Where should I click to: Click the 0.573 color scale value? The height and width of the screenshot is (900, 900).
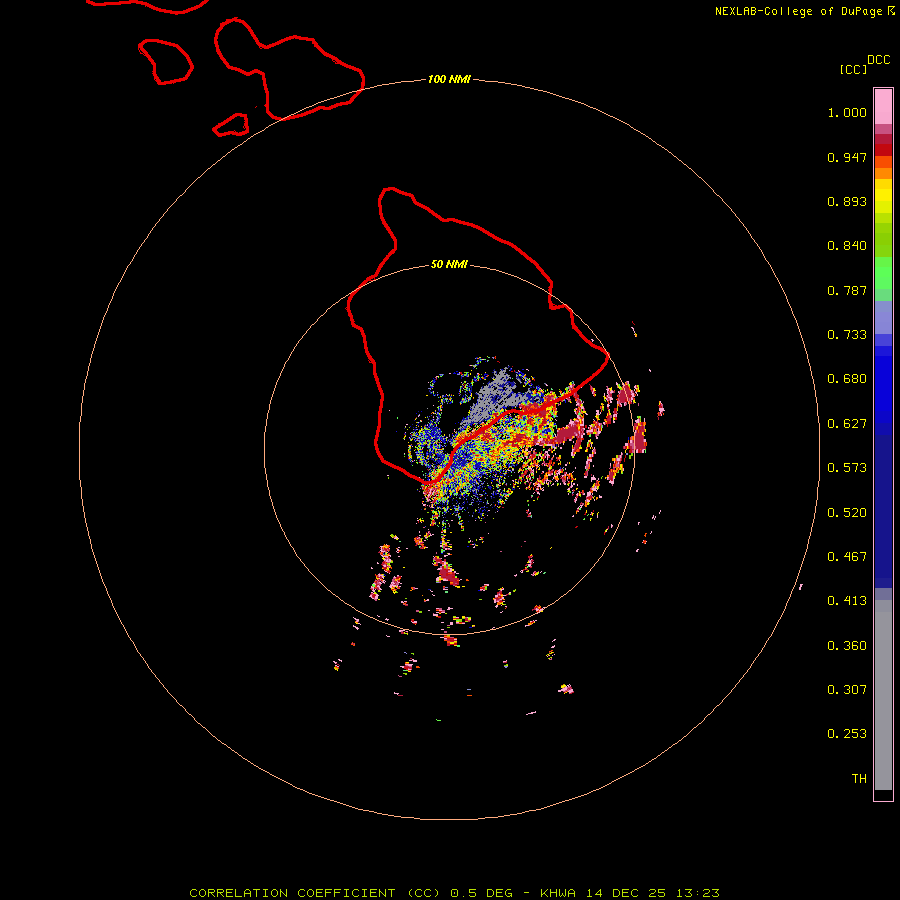(847, 468)
